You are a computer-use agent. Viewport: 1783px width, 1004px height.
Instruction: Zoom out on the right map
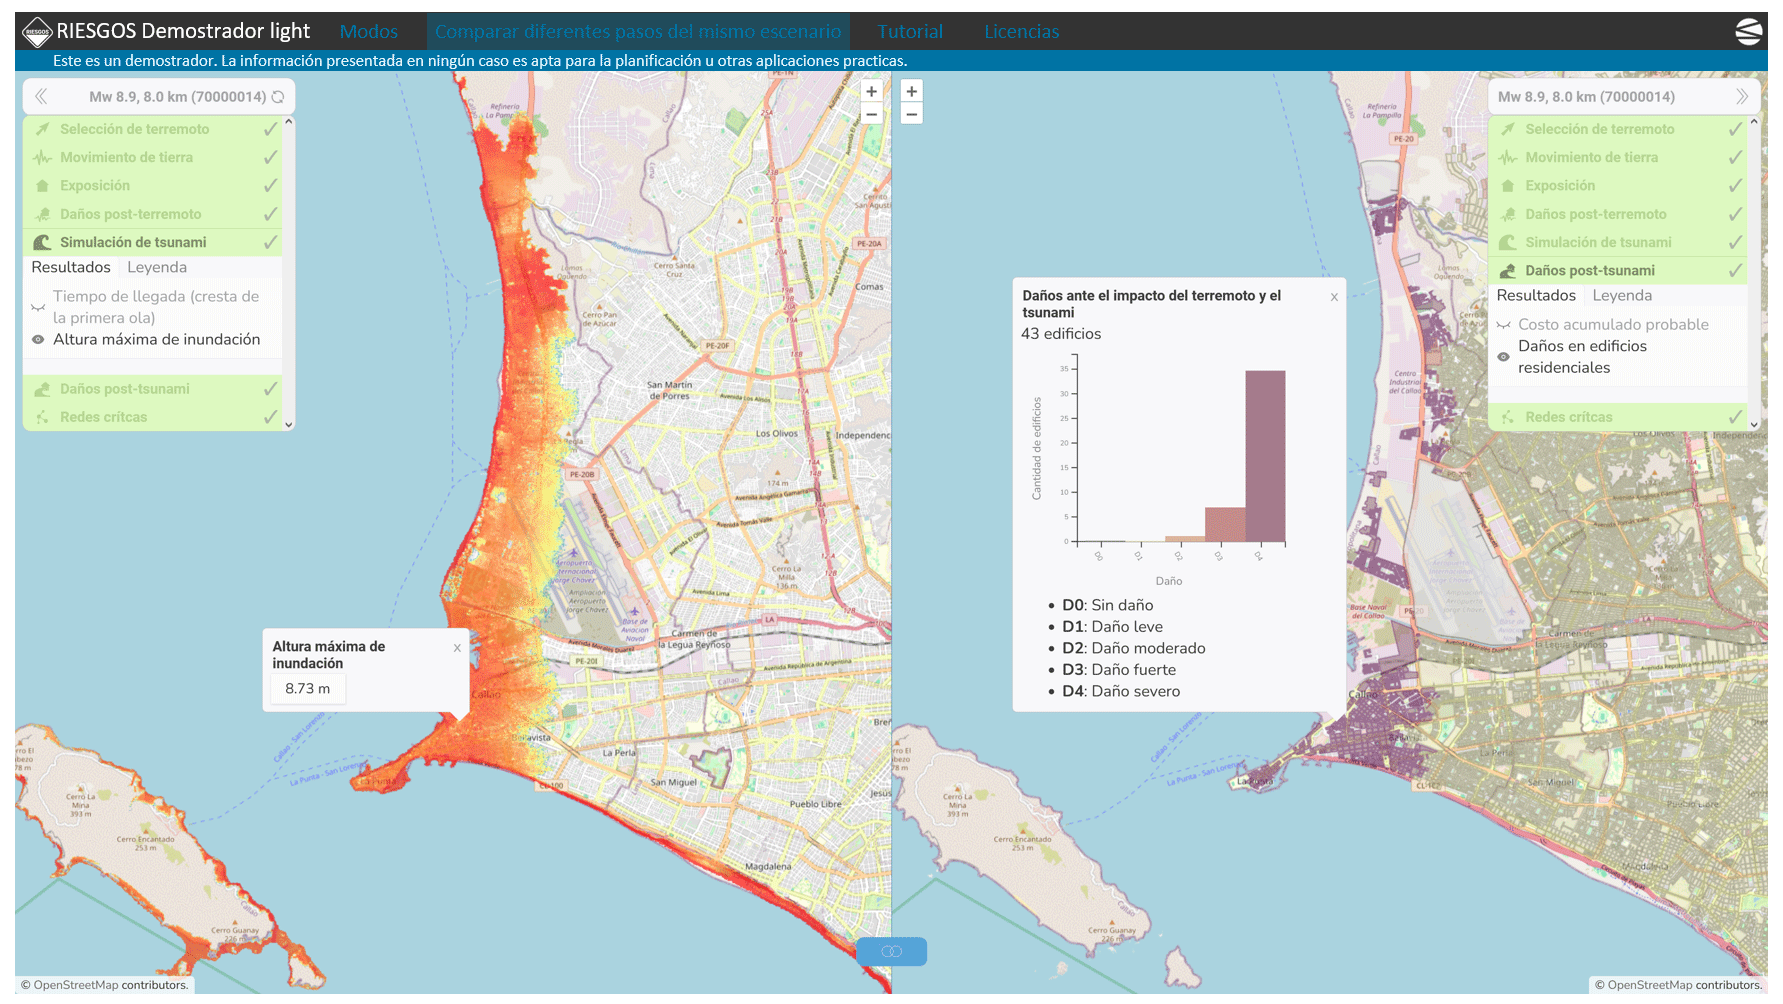click(x=911, y=115)
